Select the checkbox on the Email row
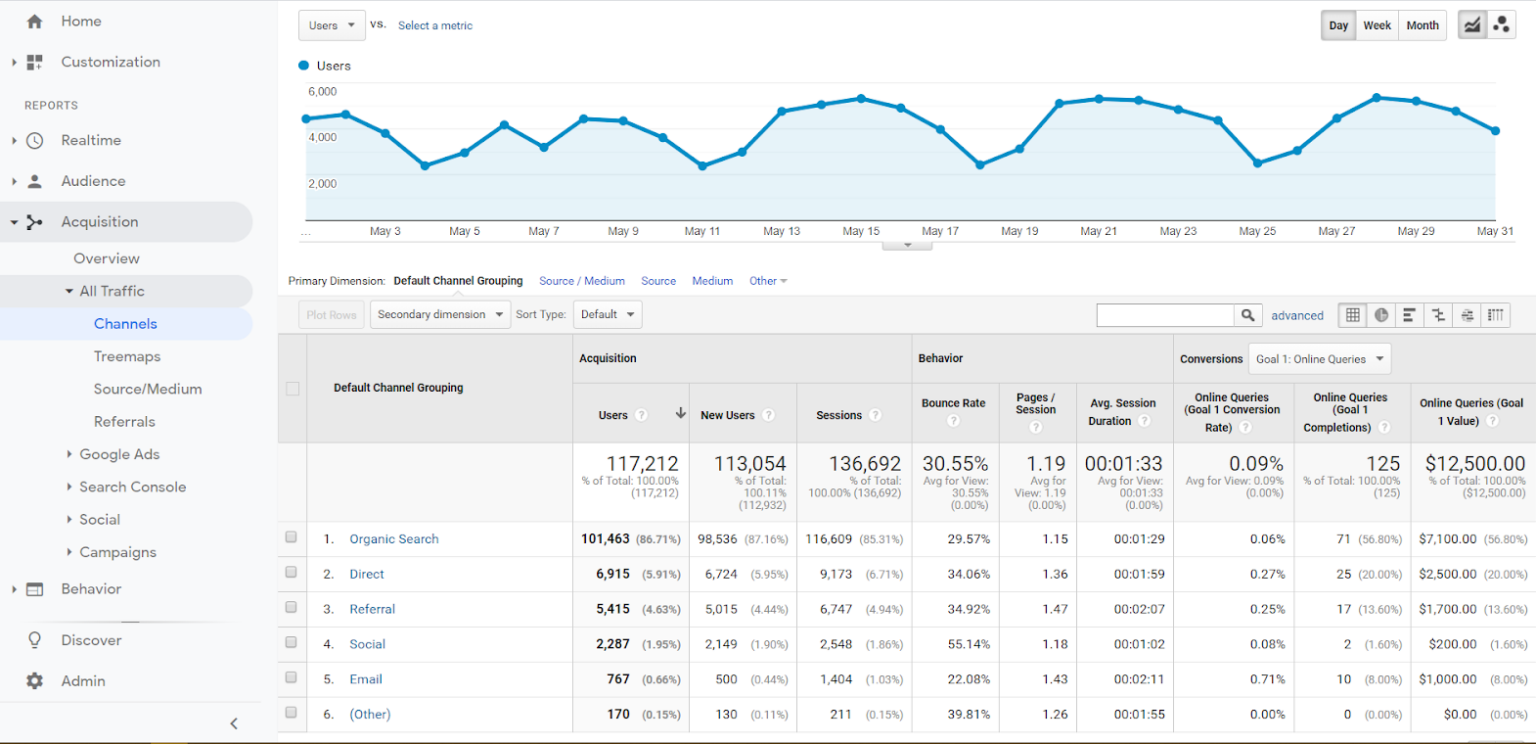Viewport: 1536px width, 744px height. 291,678
